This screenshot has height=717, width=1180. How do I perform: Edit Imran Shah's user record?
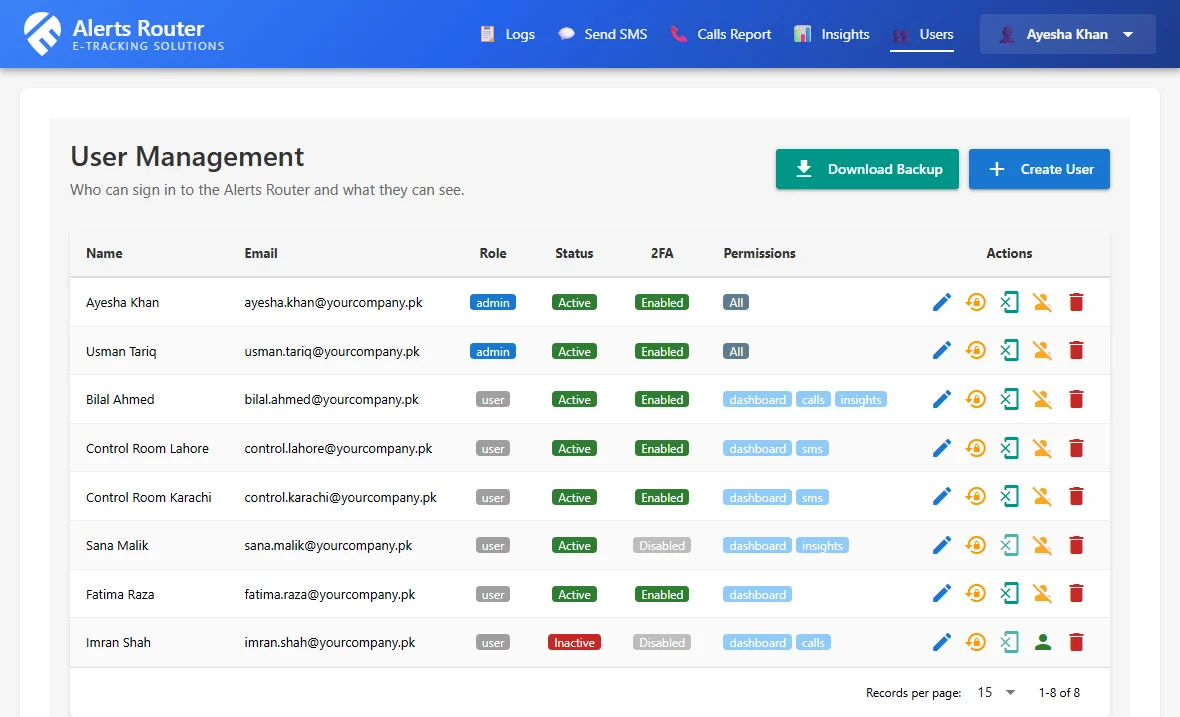(941, 643)
